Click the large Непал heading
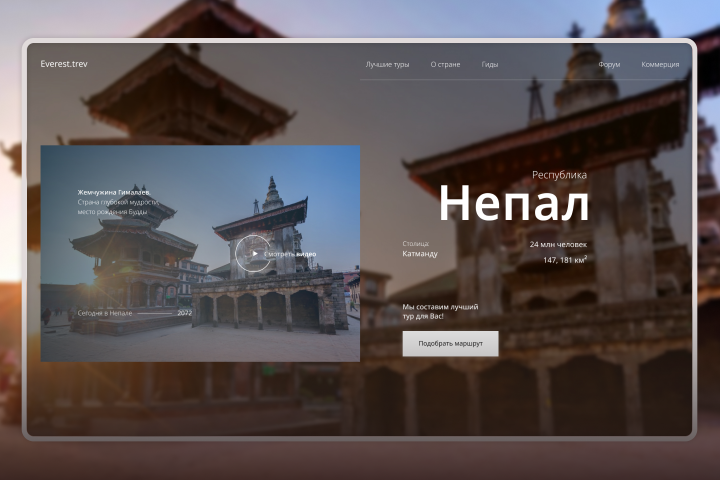This screenshot has width=720, height=480. pyautogui.click(x=514, y=203)
